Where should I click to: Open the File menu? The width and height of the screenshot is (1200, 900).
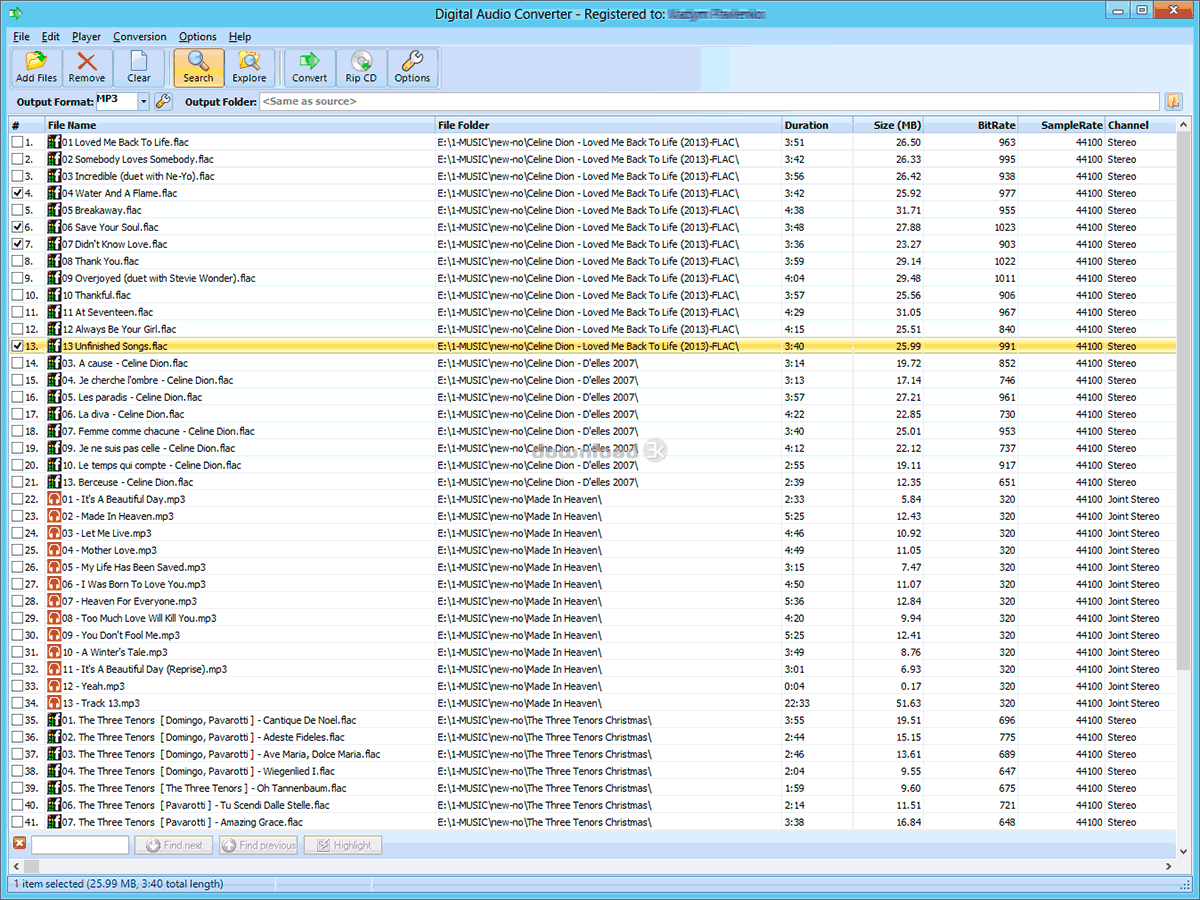(x=21, y=37)
